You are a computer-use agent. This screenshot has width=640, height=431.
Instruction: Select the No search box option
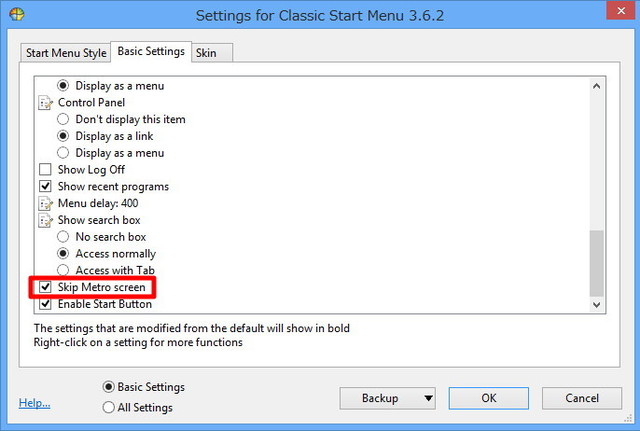click(63, 237)
